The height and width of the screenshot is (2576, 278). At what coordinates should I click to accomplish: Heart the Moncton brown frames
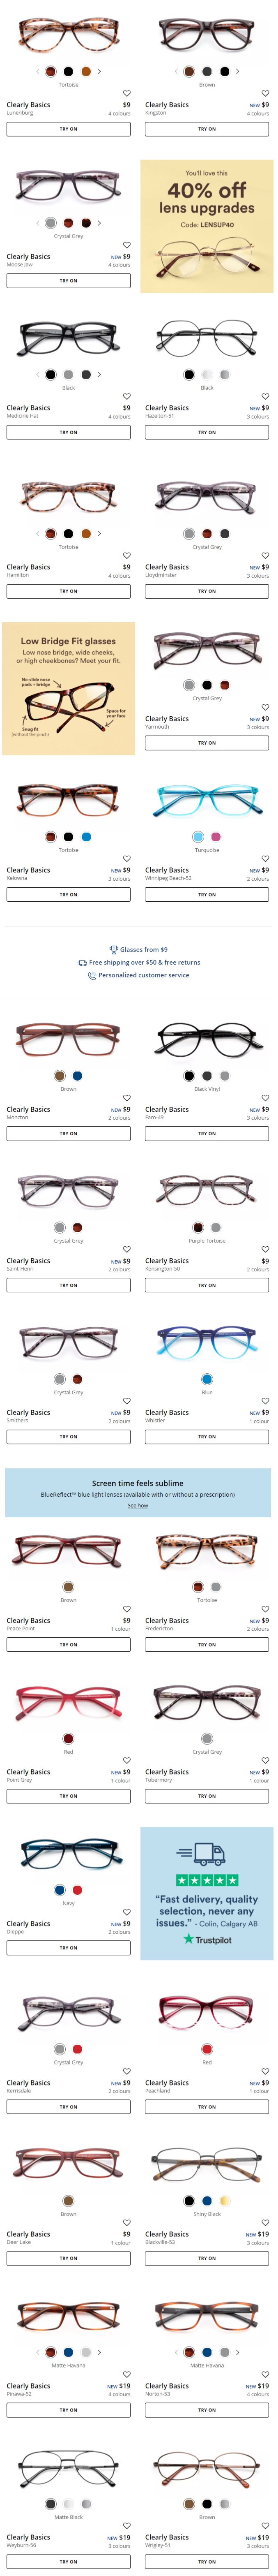pos(126,1097)
